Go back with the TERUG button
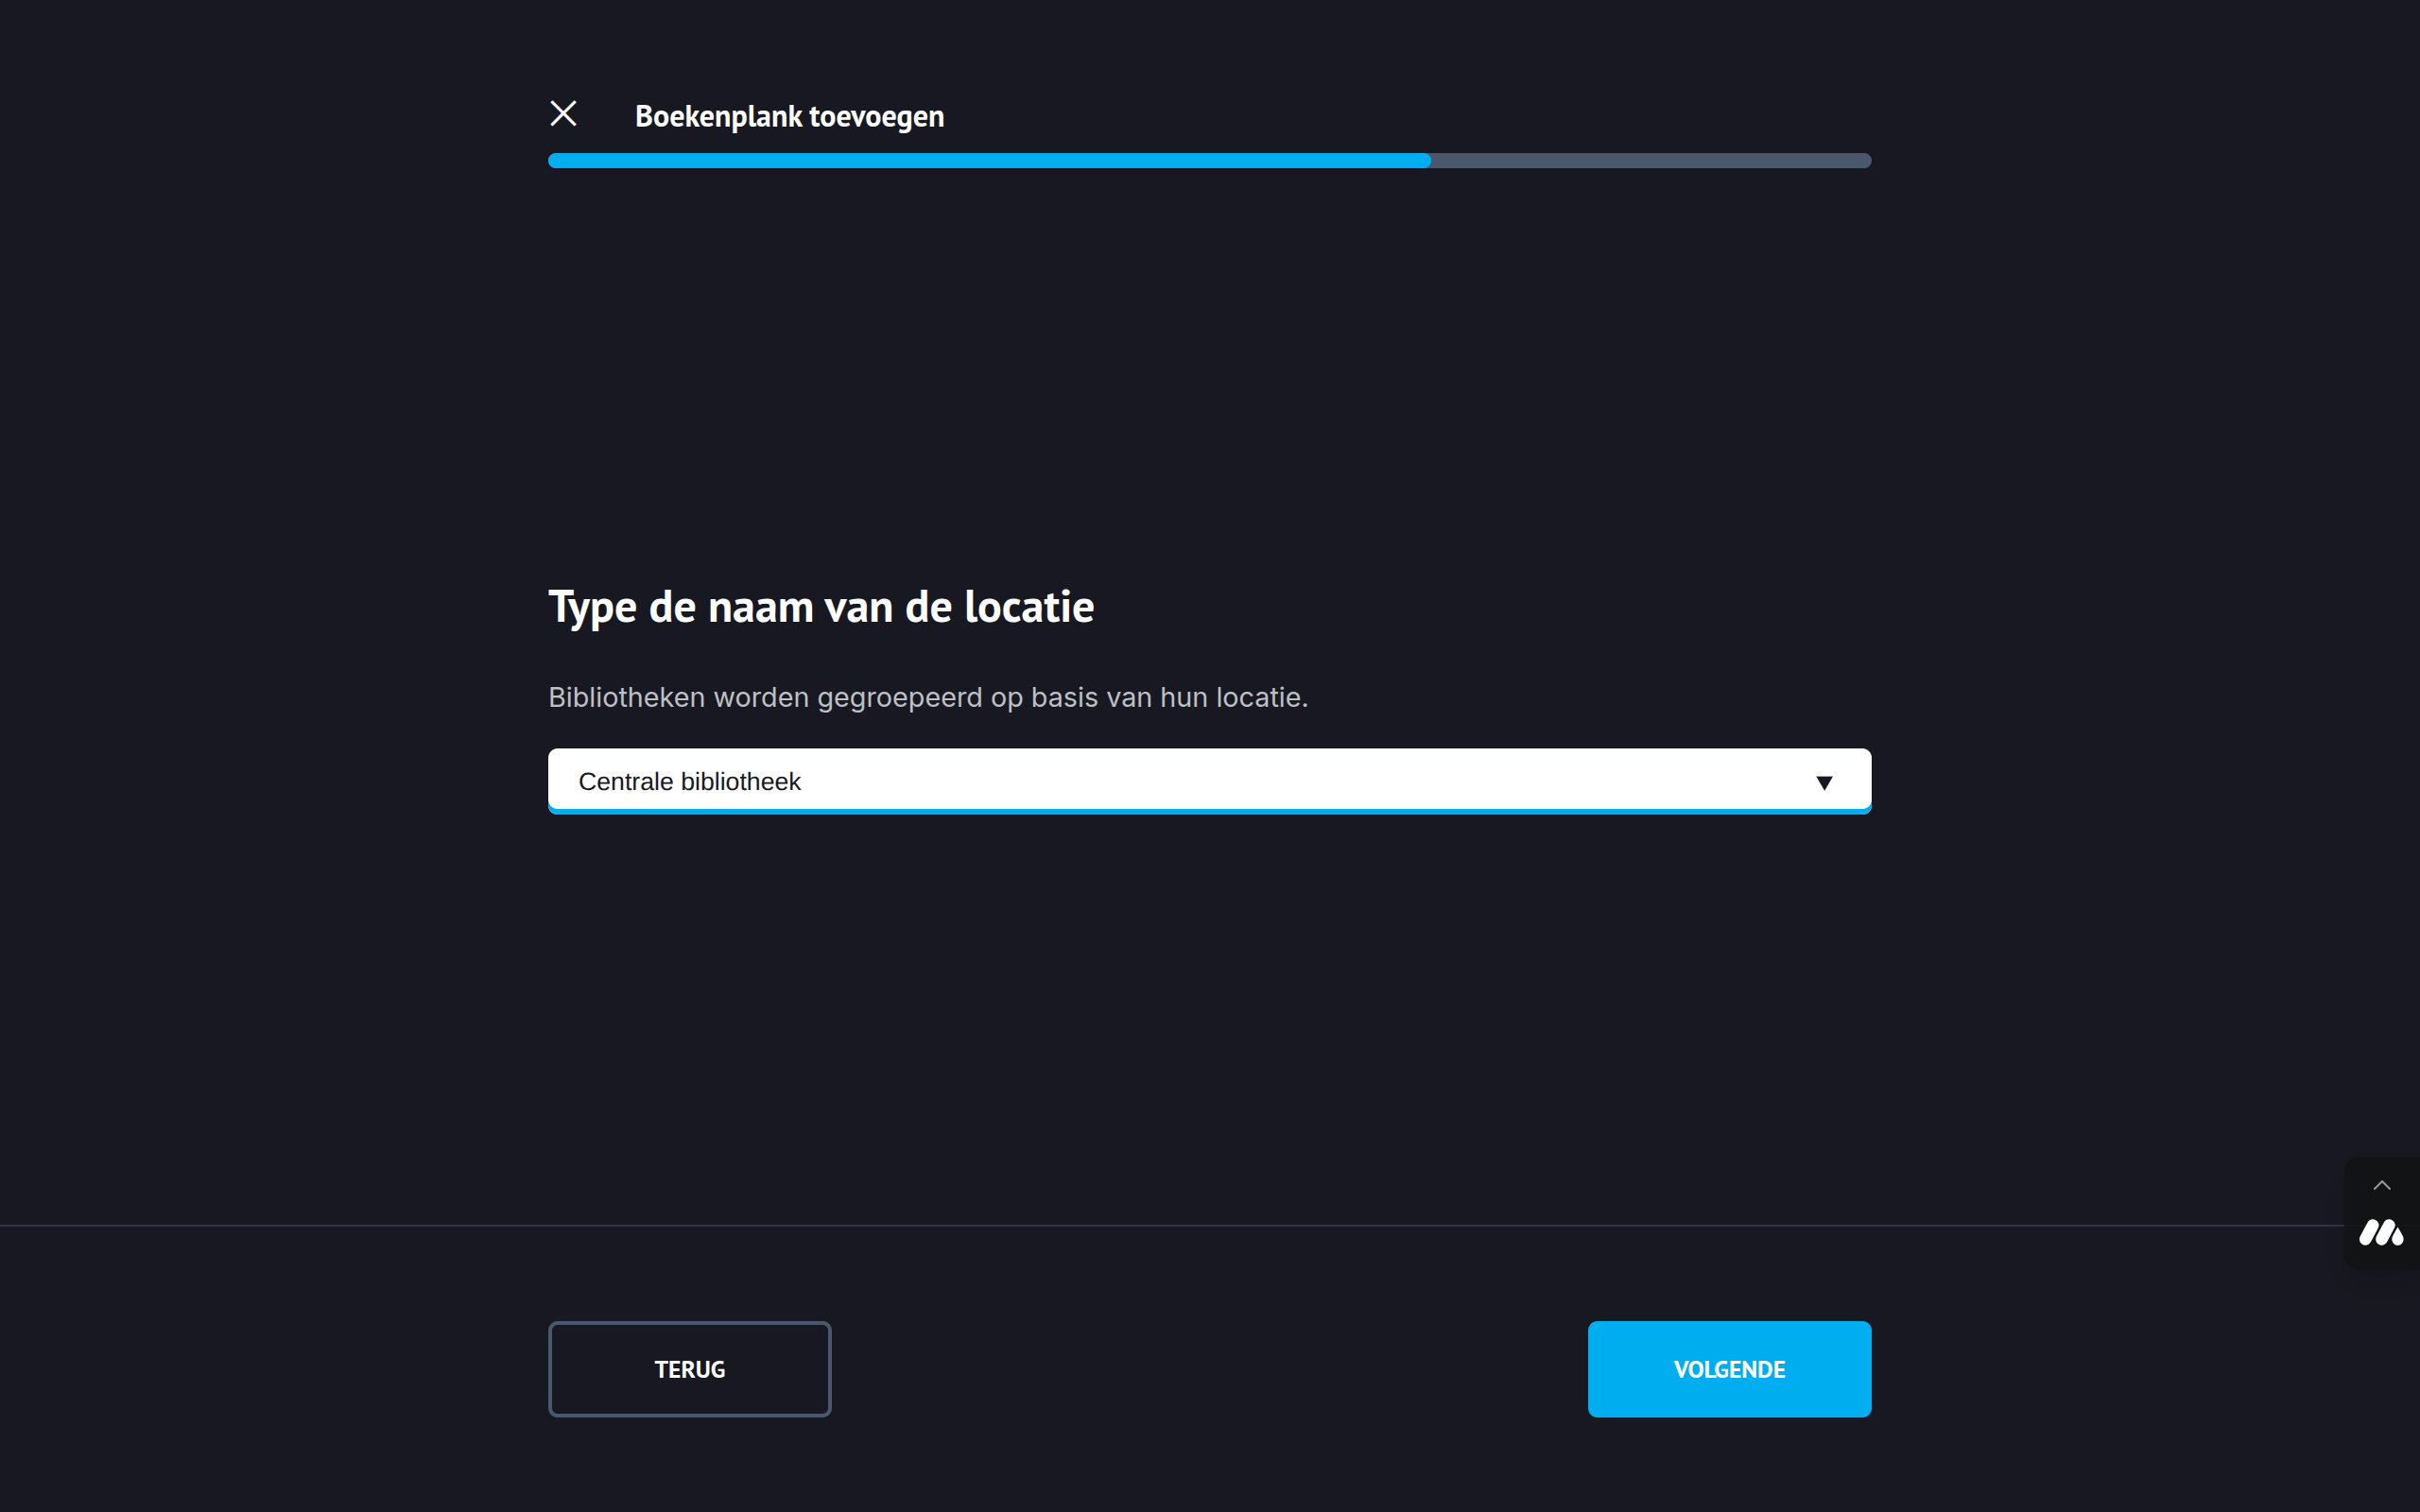The height and width of the screenshot is (1512, 2420). point(689,1369)
